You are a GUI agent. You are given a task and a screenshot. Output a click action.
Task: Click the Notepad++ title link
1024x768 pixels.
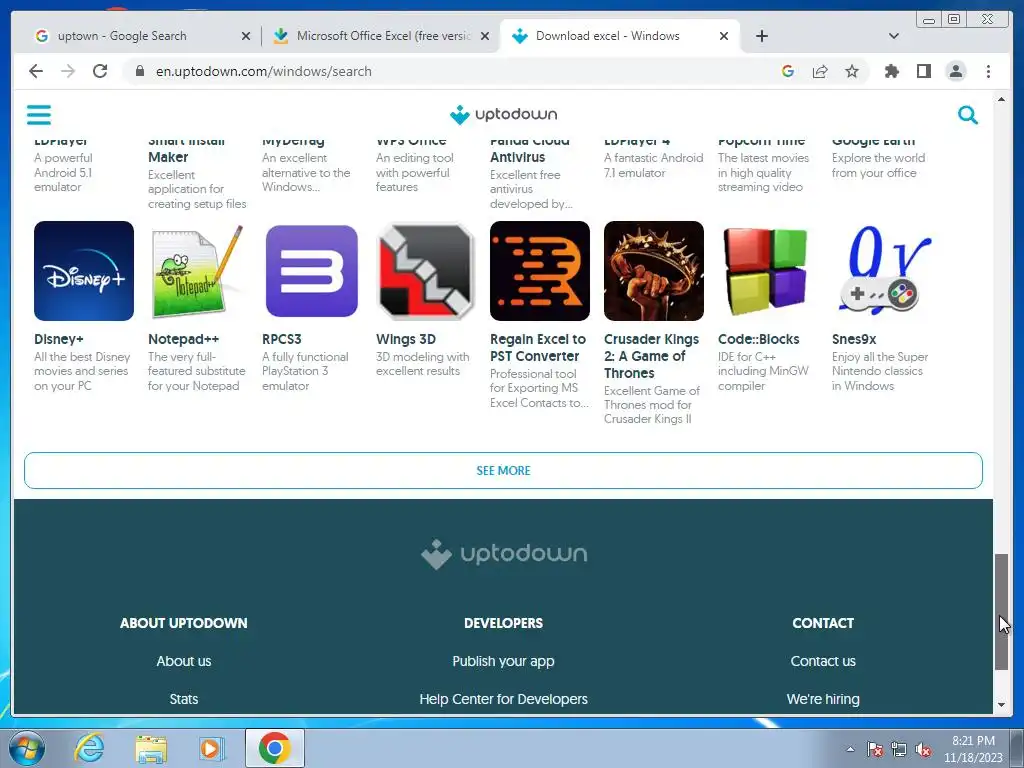point(184,339)
